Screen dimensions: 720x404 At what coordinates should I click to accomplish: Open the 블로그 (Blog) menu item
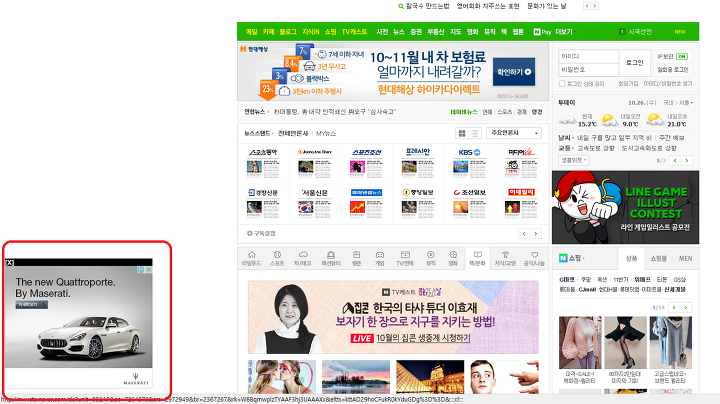click(x=288, y=32)
